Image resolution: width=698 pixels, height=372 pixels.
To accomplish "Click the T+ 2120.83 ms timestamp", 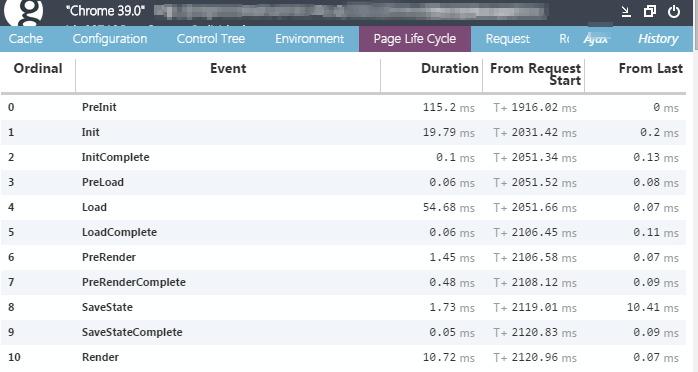I will coord(535,332).
